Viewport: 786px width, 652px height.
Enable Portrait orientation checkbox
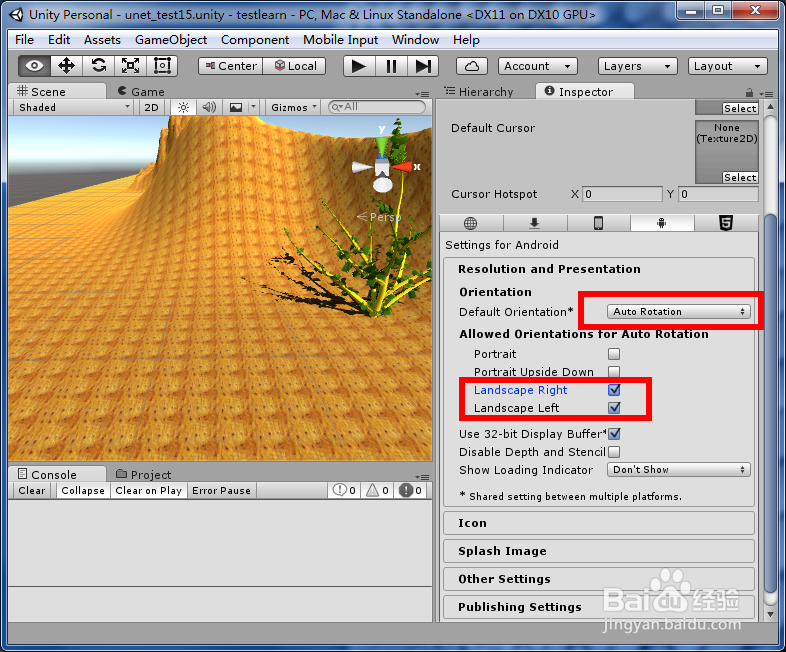coord(614,354)
